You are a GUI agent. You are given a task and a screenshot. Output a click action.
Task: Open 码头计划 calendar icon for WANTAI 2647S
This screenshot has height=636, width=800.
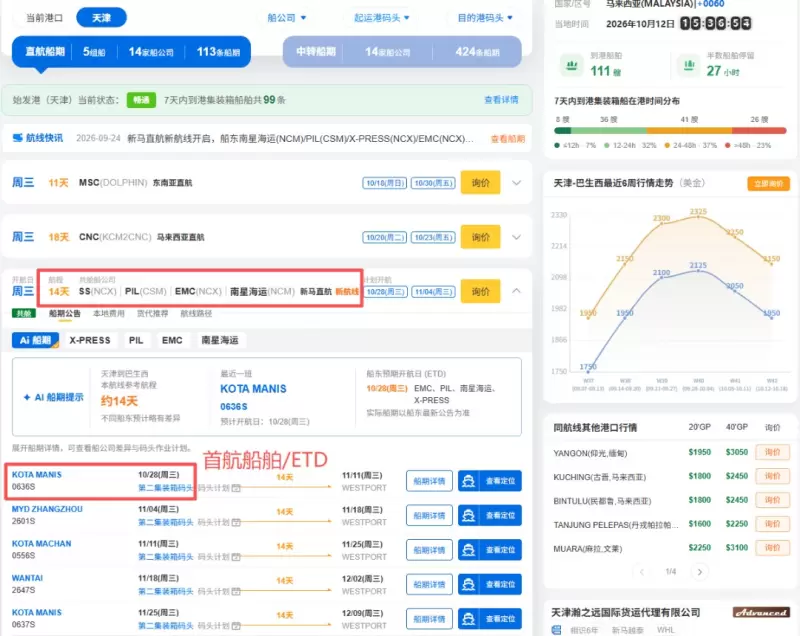pyautogui.click(x=236, y=592)
